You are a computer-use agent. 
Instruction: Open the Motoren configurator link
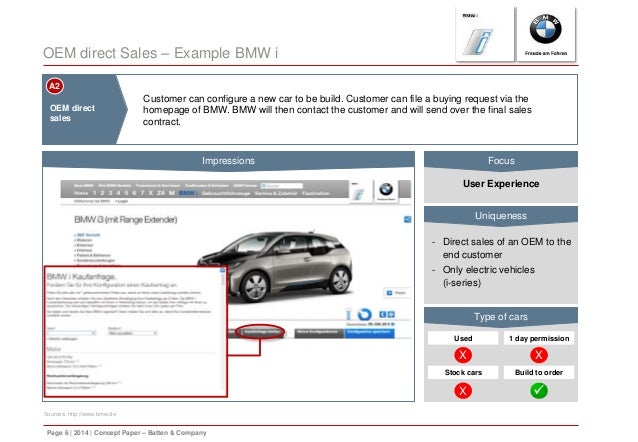[x=84, y=240]
